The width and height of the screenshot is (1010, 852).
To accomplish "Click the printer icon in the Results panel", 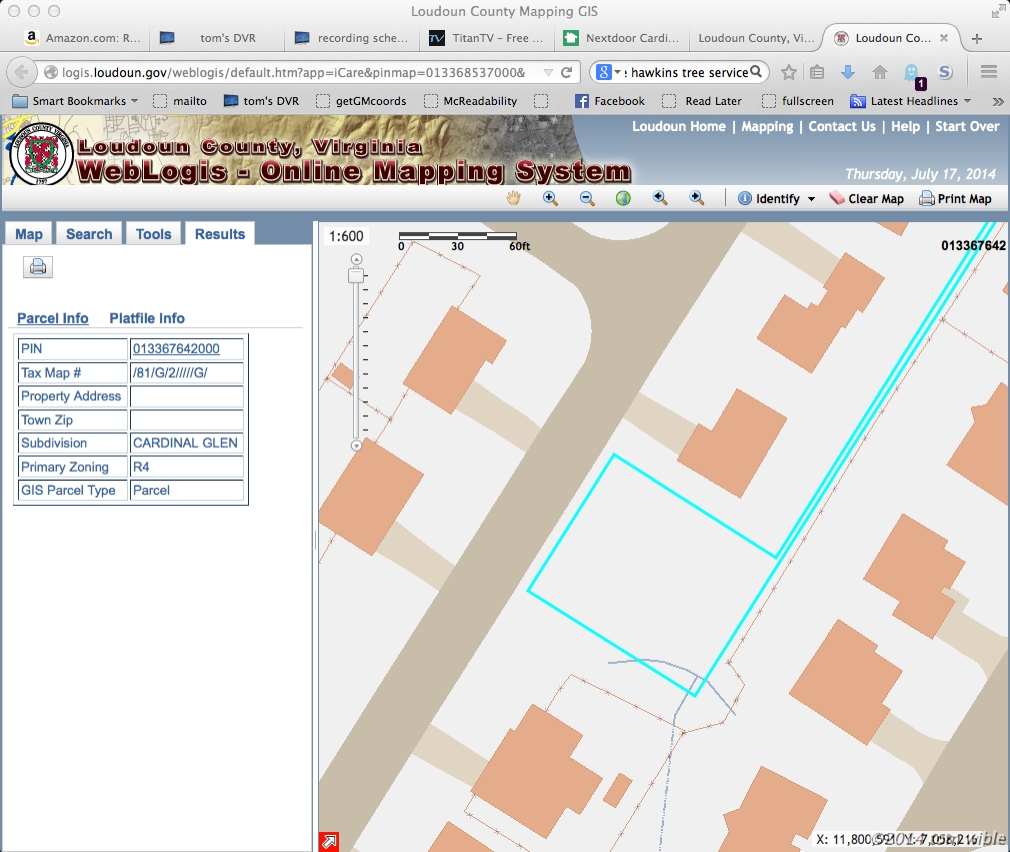I will pyautogui.click(x=37, y=266).
